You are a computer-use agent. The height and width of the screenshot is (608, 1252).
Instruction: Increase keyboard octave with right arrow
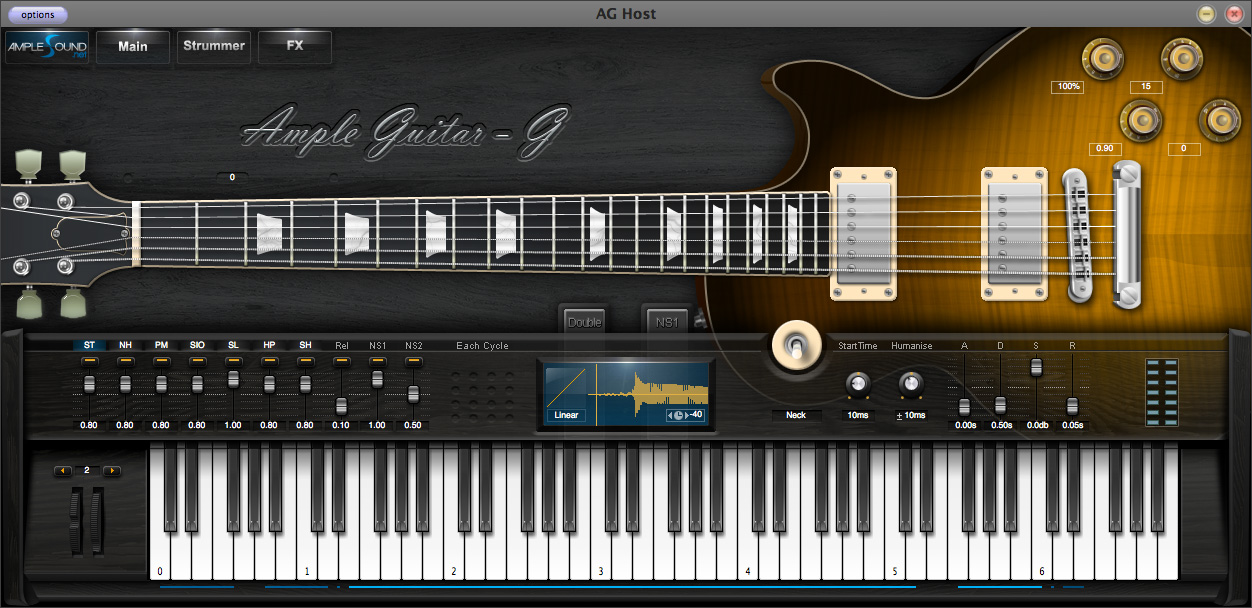[111, 470]
